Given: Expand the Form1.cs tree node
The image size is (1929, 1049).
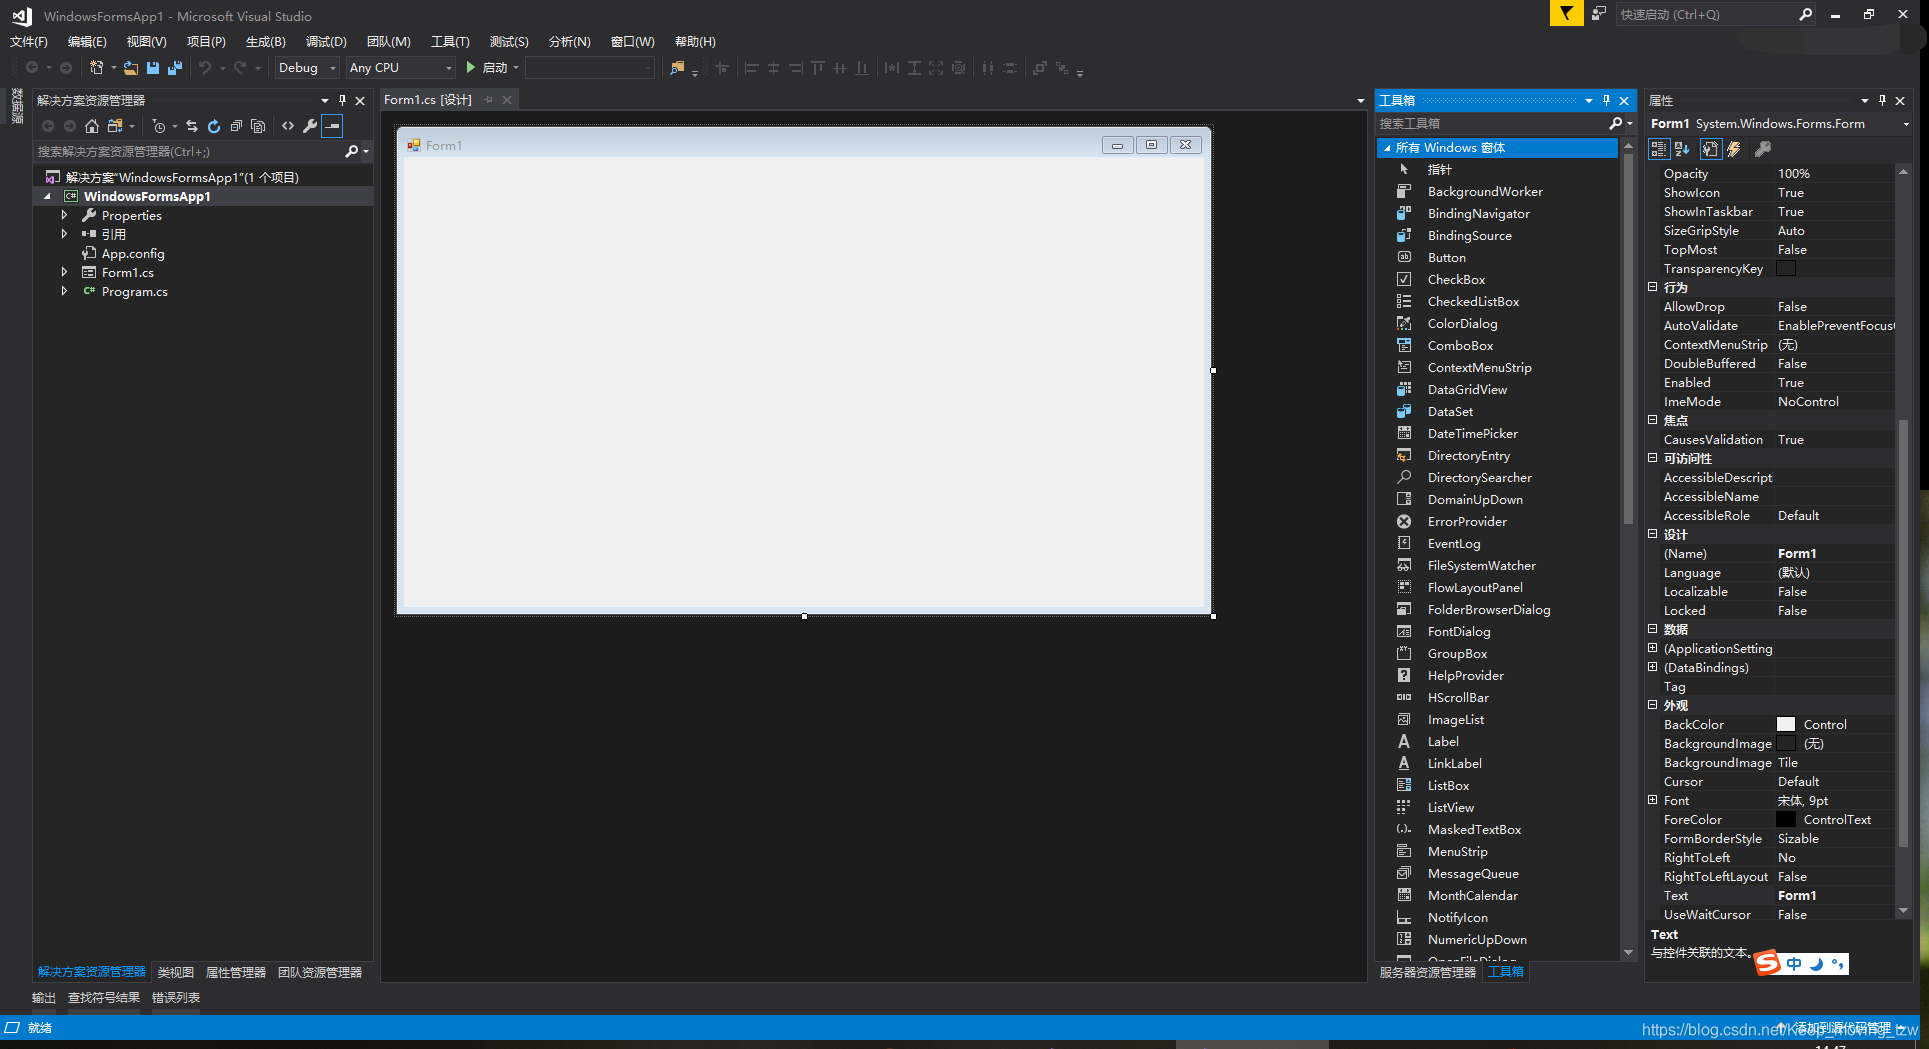Looking at the screenshot, I should point(65,272).
